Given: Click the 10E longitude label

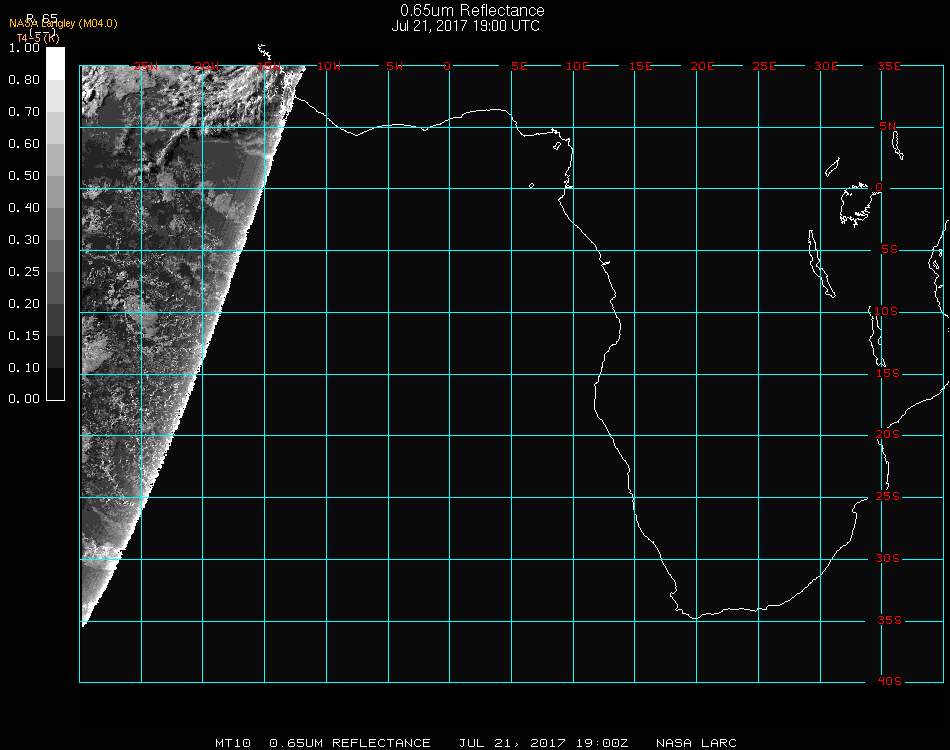Looking at the screenshot, I should [x=577, y=66].
